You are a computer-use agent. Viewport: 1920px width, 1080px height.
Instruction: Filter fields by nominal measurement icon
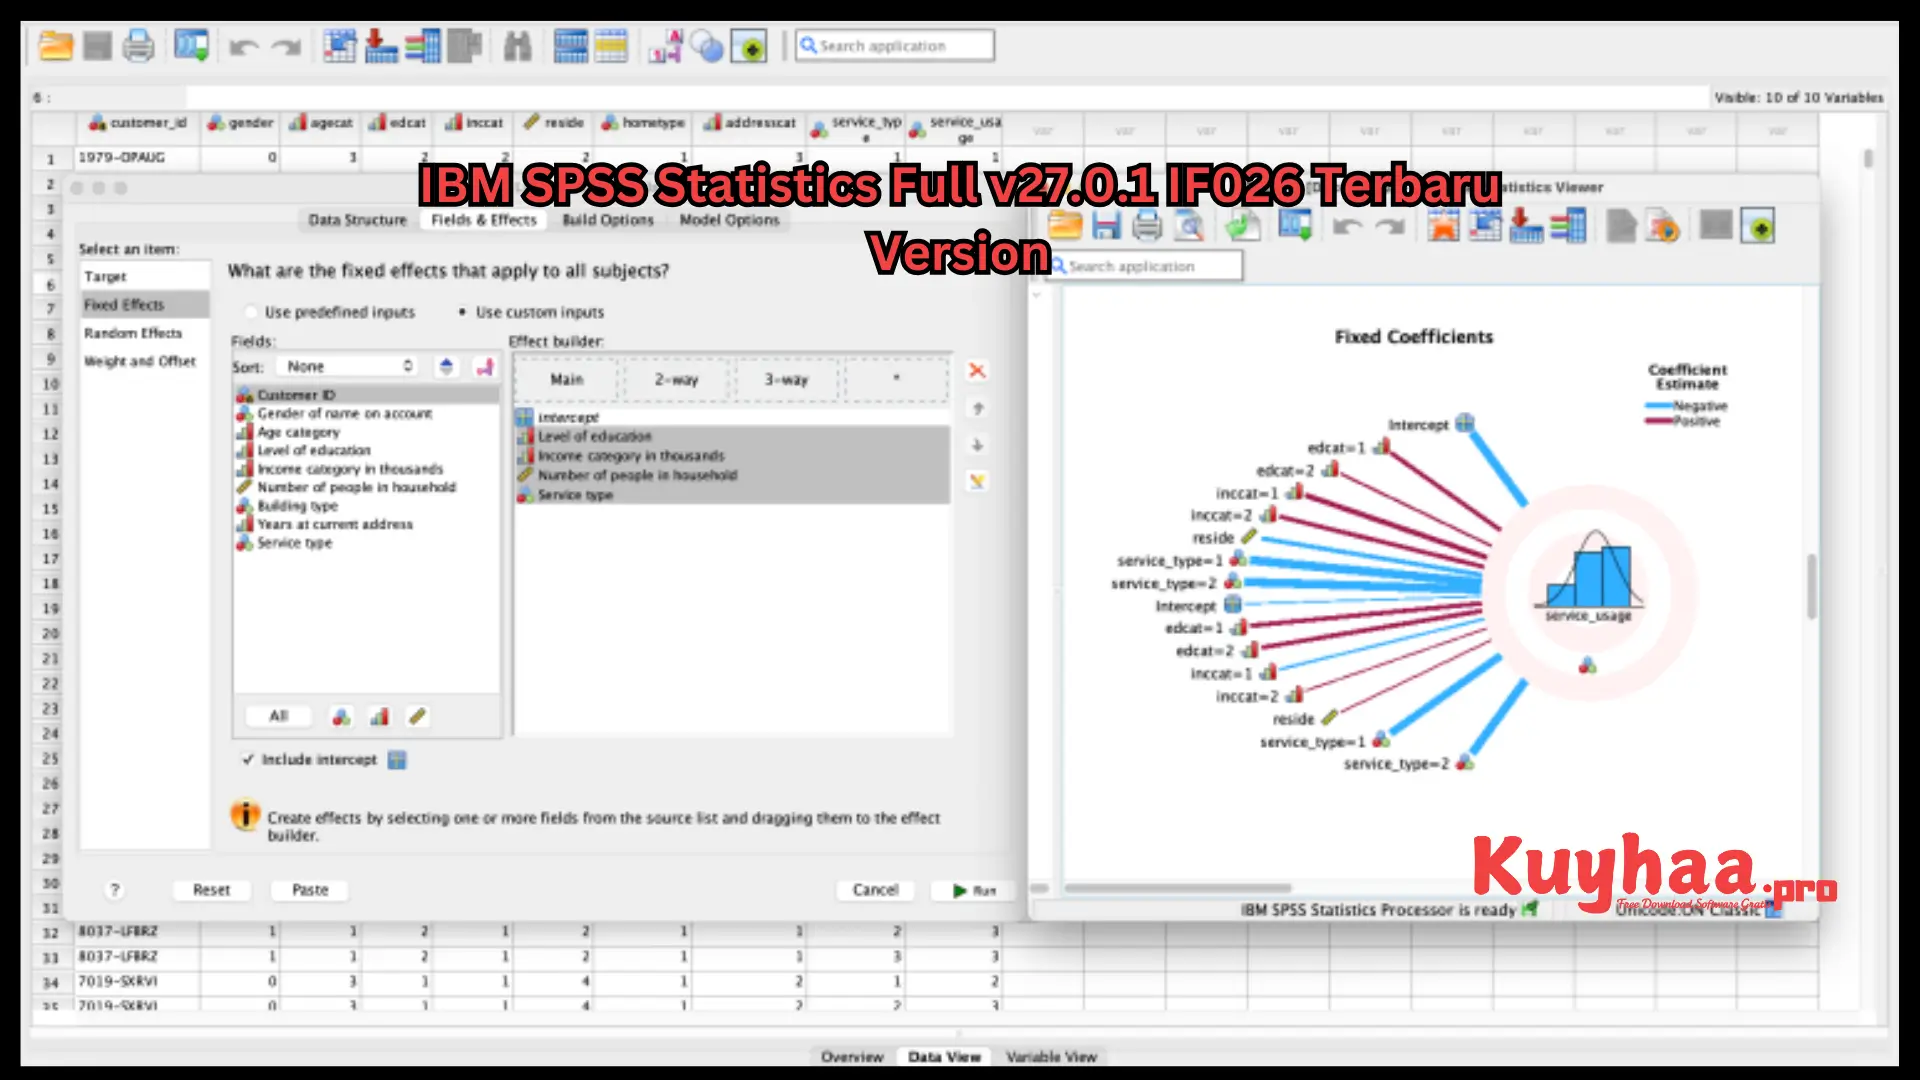pyautogui.click(x=341, y=717)
